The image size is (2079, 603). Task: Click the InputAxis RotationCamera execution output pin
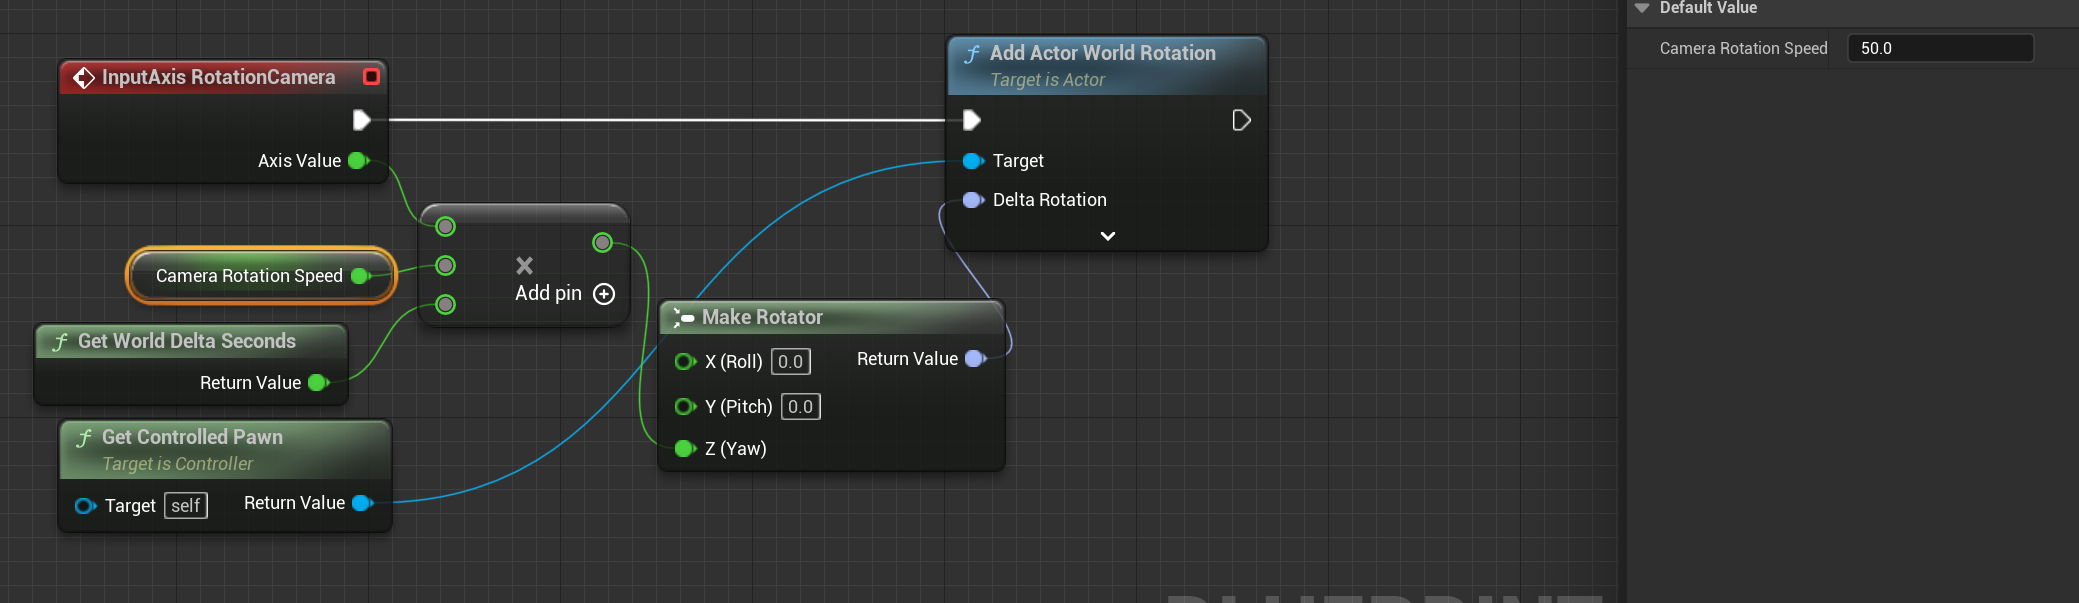[362, 120]
